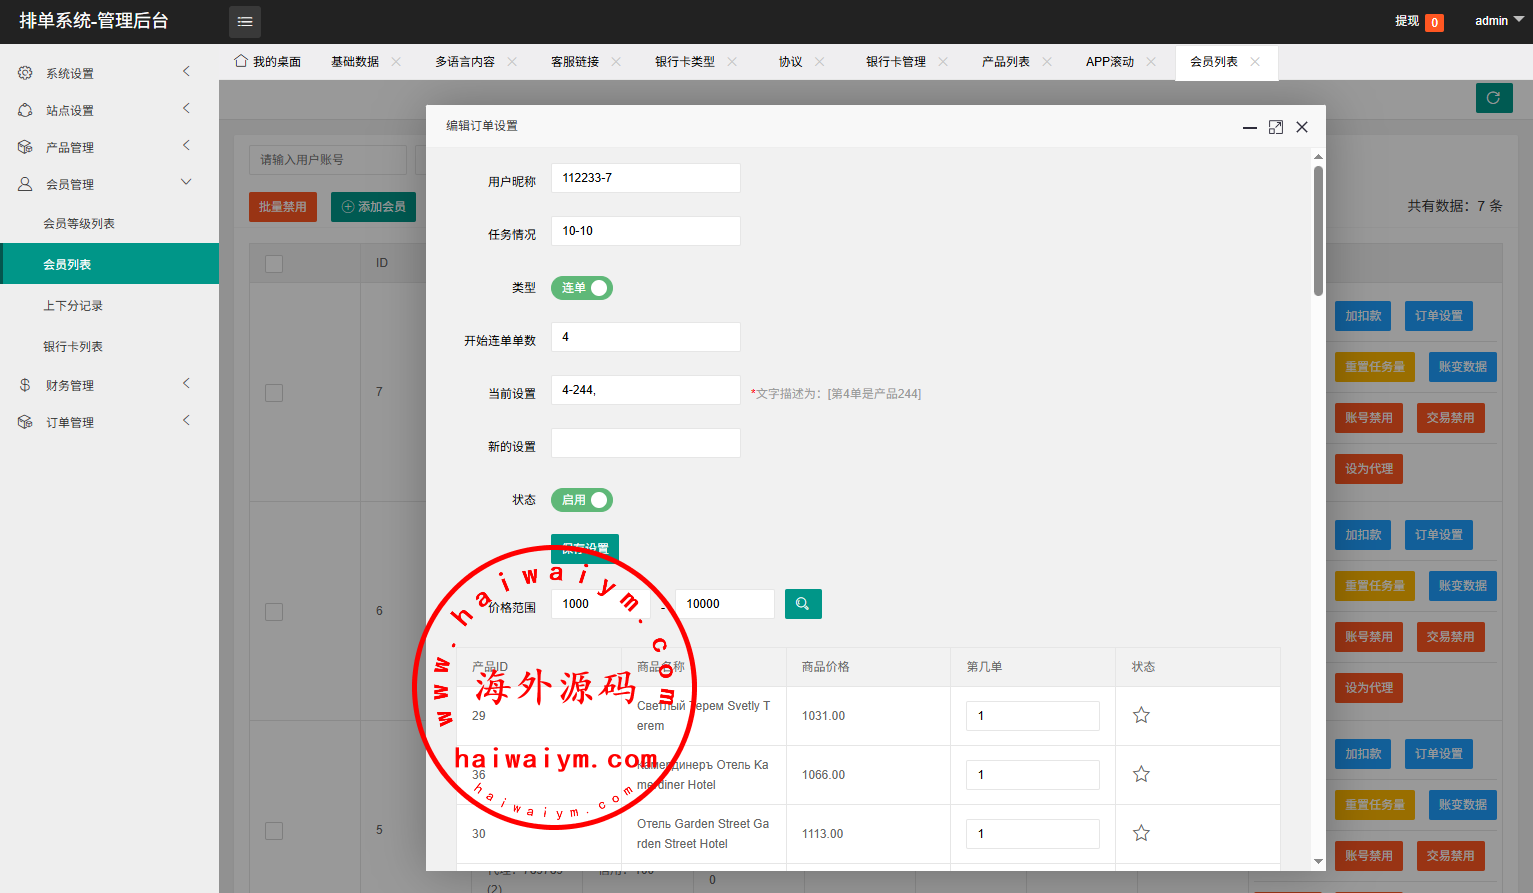Click the dialog vertical scrollbar thumb
The height and width of the screenshot is (893, 1533).
(1318, 230)
